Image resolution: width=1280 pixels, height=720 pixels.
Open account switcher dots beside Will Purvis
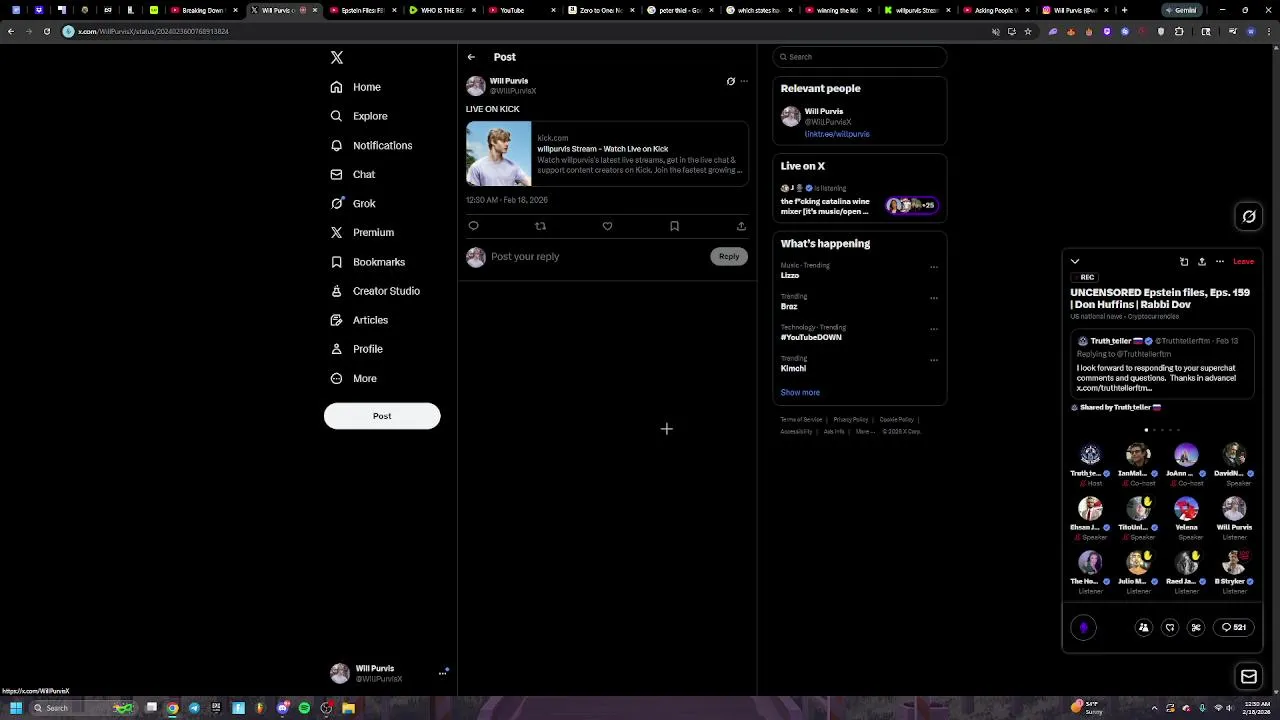[442, 674]
